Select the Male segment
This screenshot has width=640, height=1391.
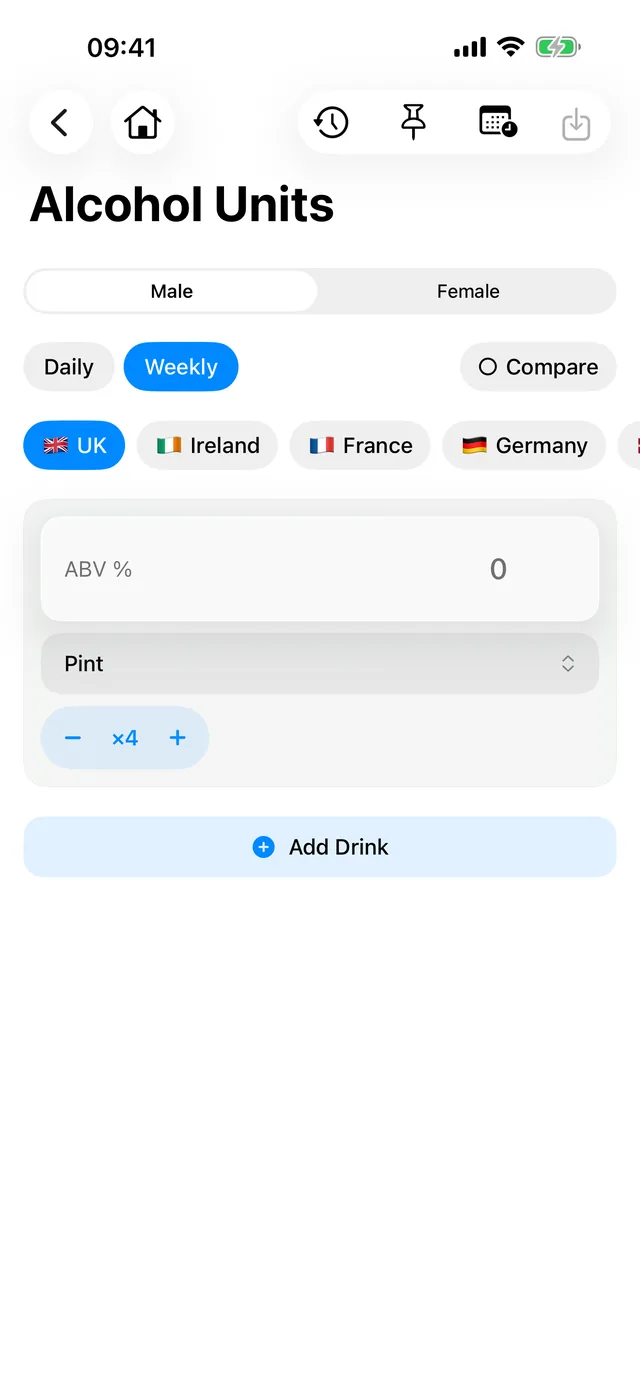coord(172,291)
